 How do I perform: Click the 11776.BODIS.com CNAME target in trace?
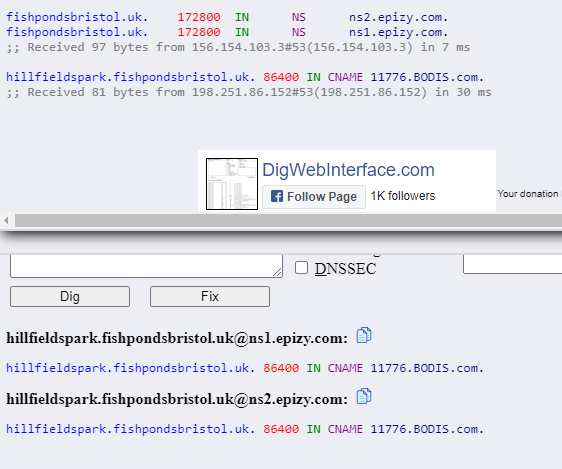(427, 77)
